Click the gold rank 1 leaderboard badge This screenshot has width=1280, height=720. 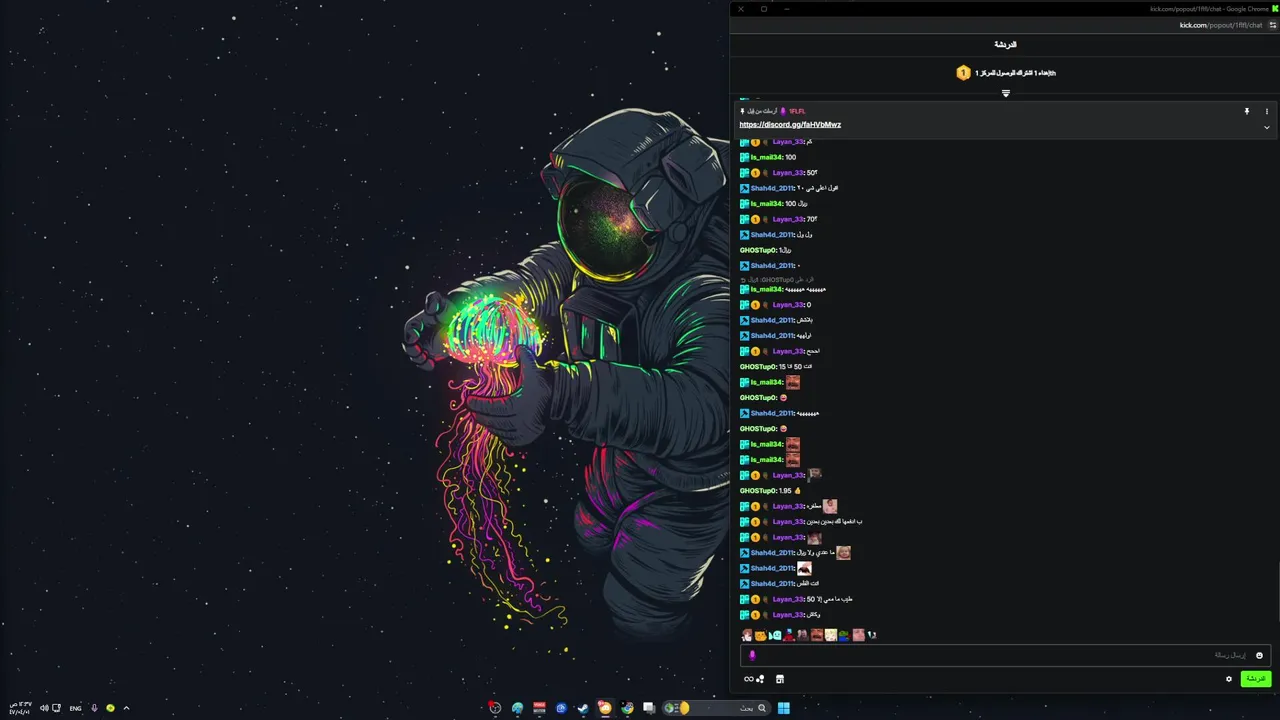point(963,73)
